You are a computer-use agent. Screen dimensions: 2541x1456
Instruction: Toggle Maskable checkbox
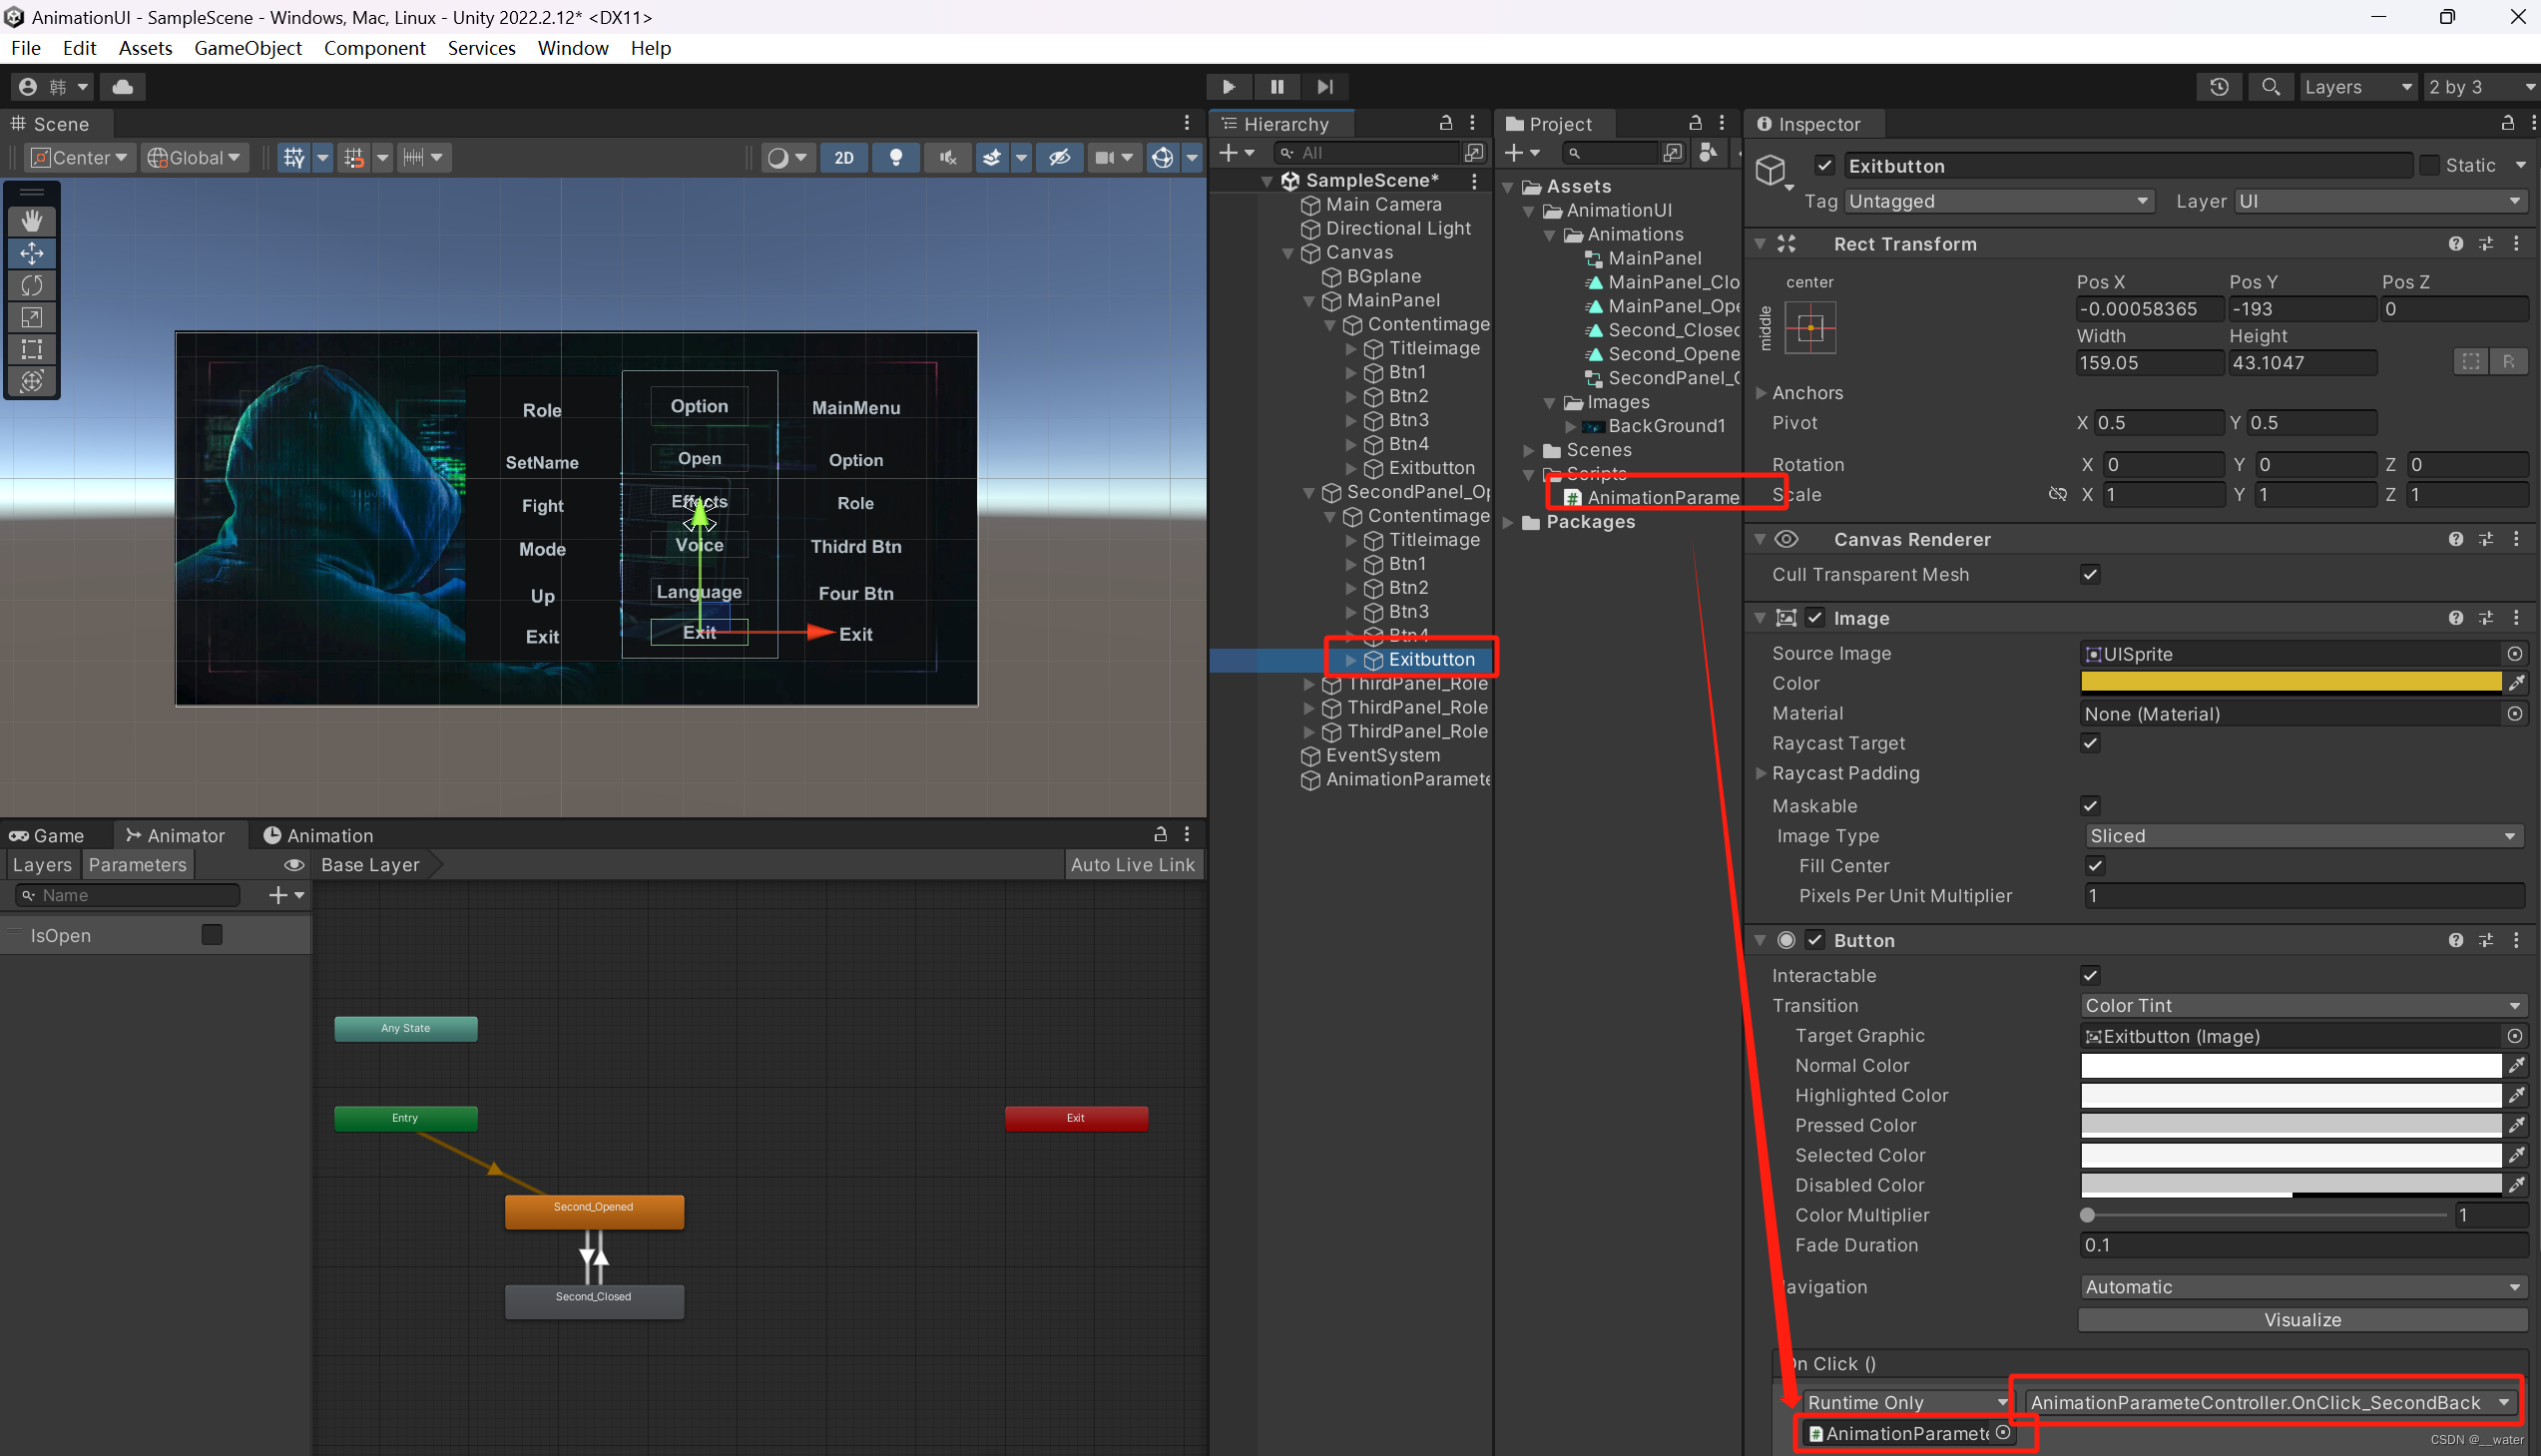[2089, 805]
